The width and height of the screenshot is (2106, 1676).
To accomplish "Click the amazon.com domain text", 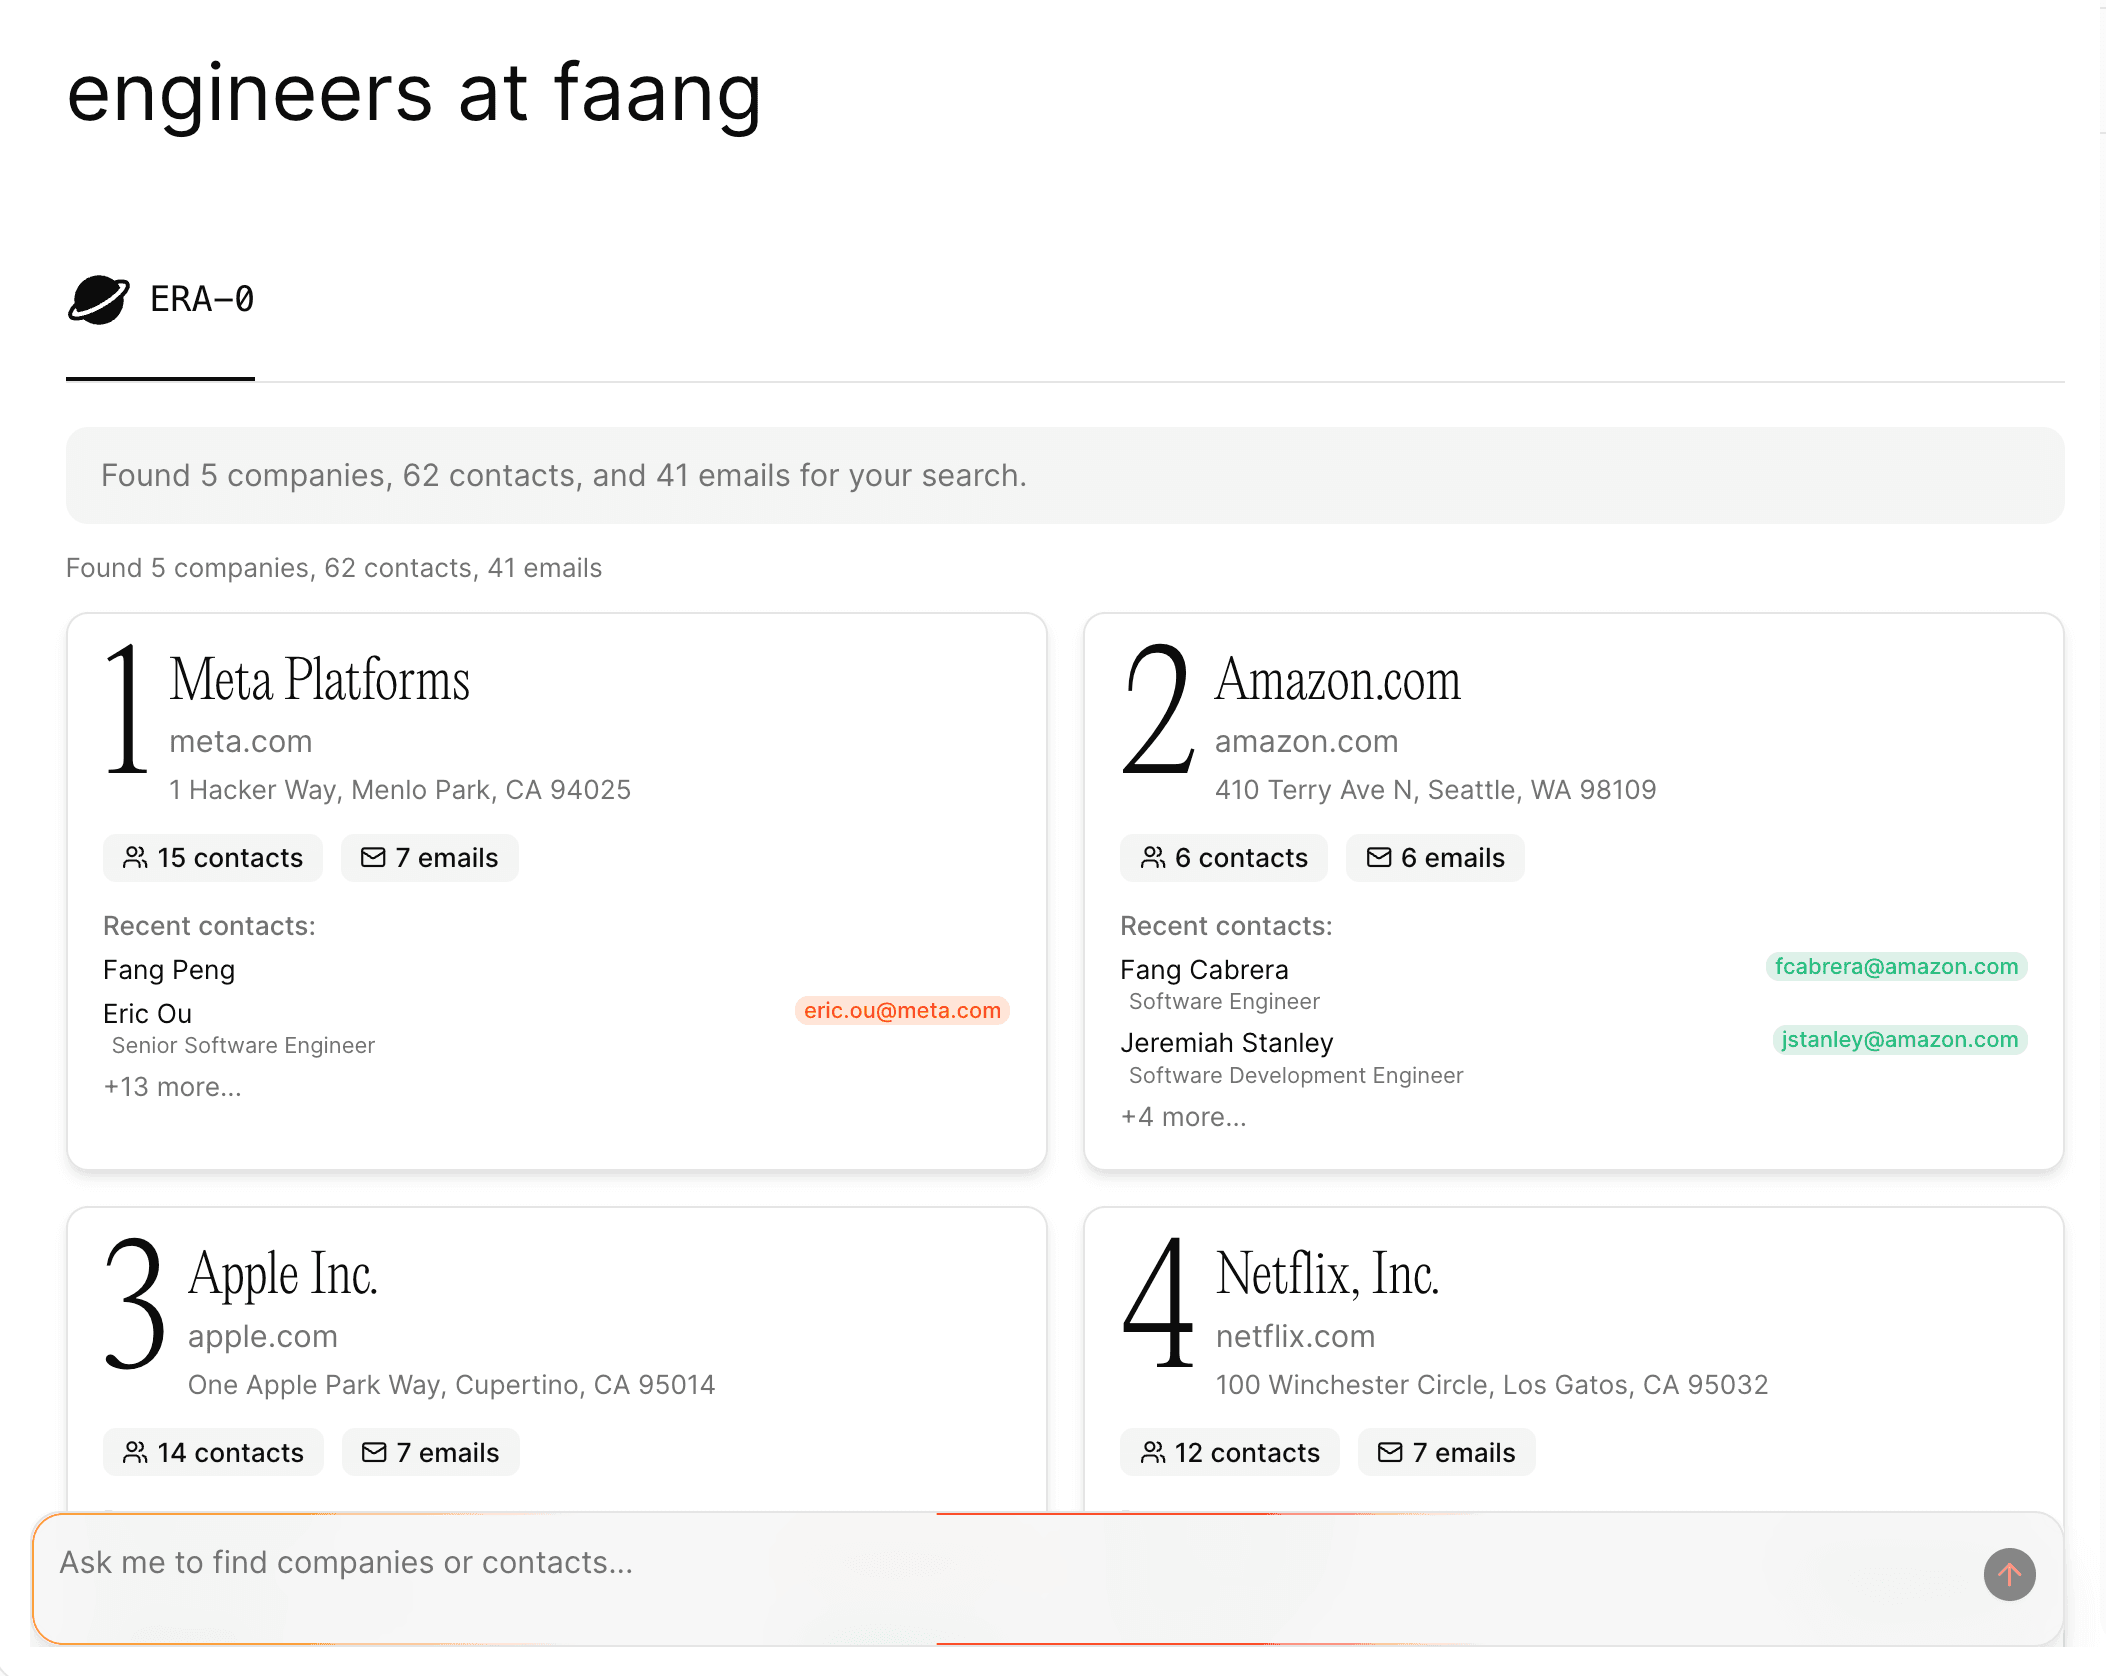I will click(x=1306, y=741).
